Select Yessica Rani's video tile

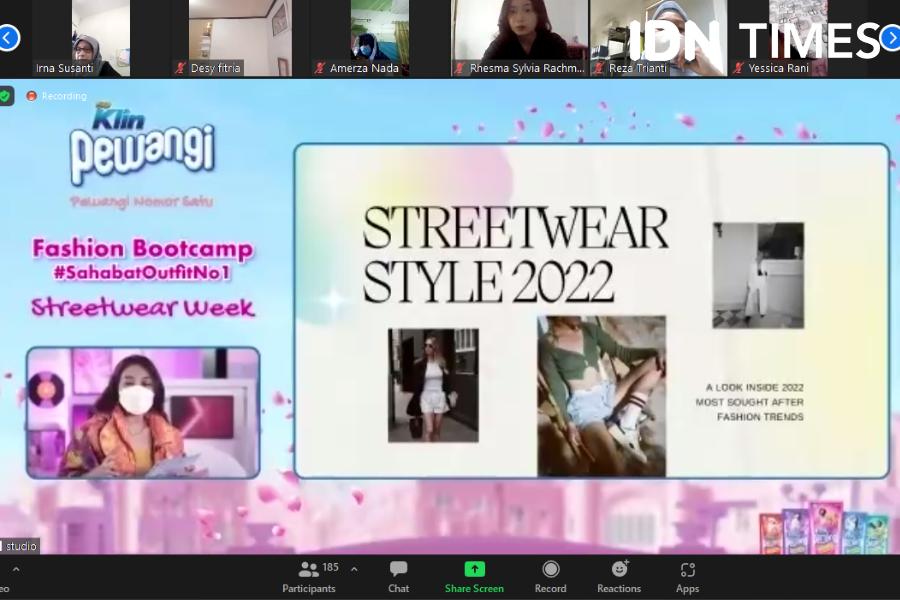(x=798, y=38)
